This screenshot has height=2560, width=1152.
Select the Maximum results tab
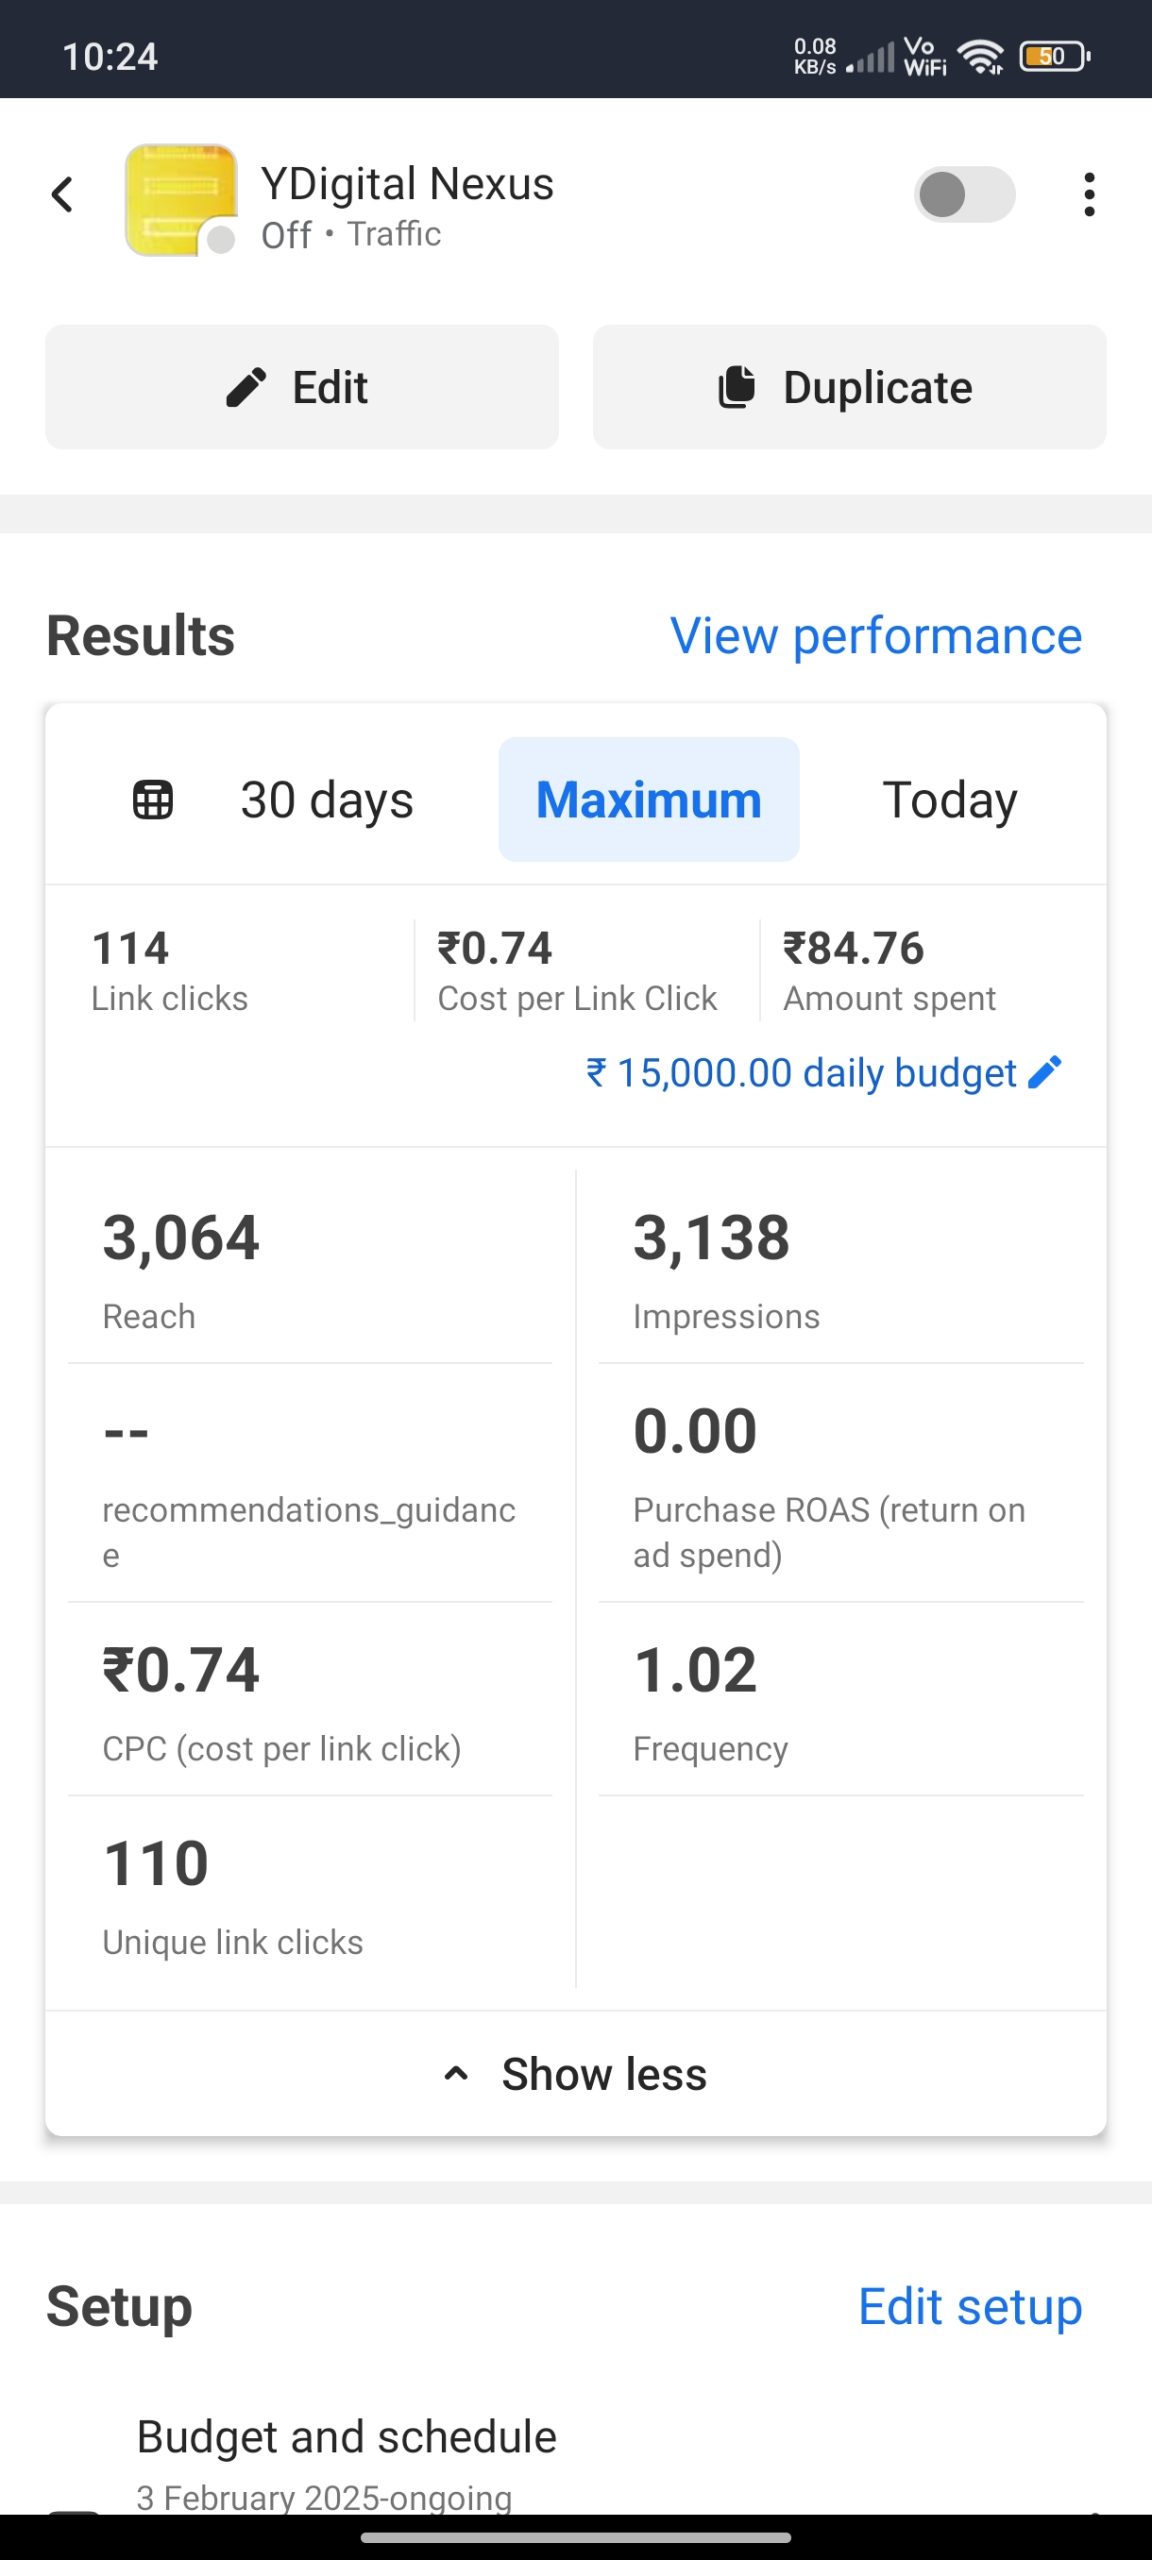click(x=648, y=800)
